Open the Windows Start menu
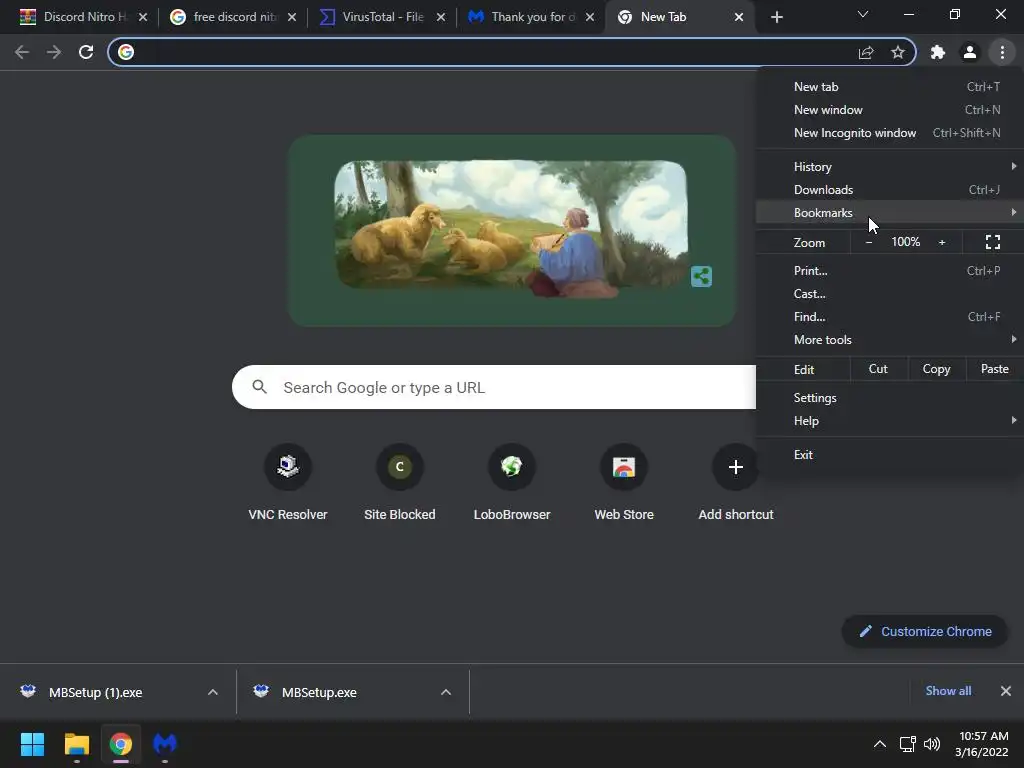Screen dimensions: 1024x768 32,744
